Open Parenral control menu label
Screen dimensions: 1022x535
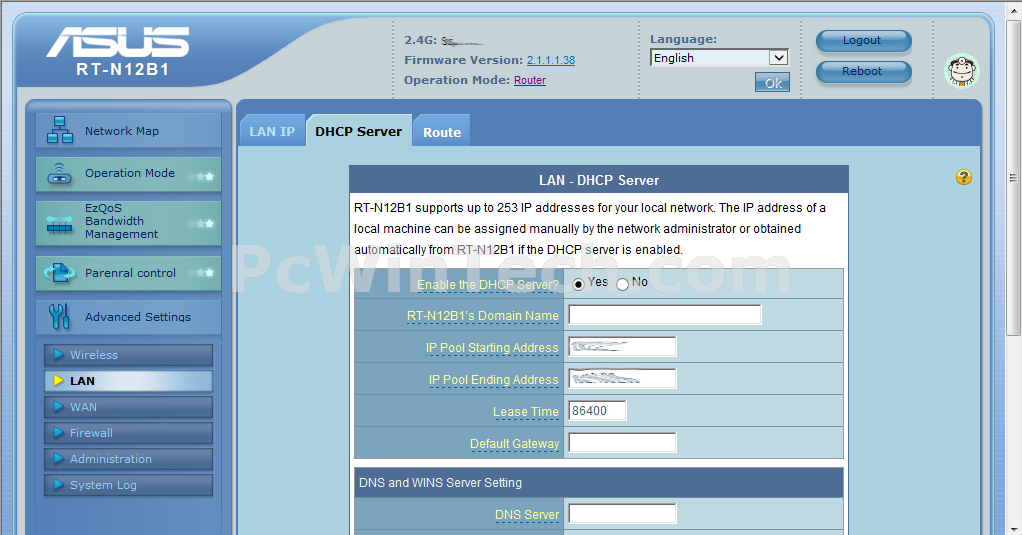pyautogui.click(x=130, y=273)
